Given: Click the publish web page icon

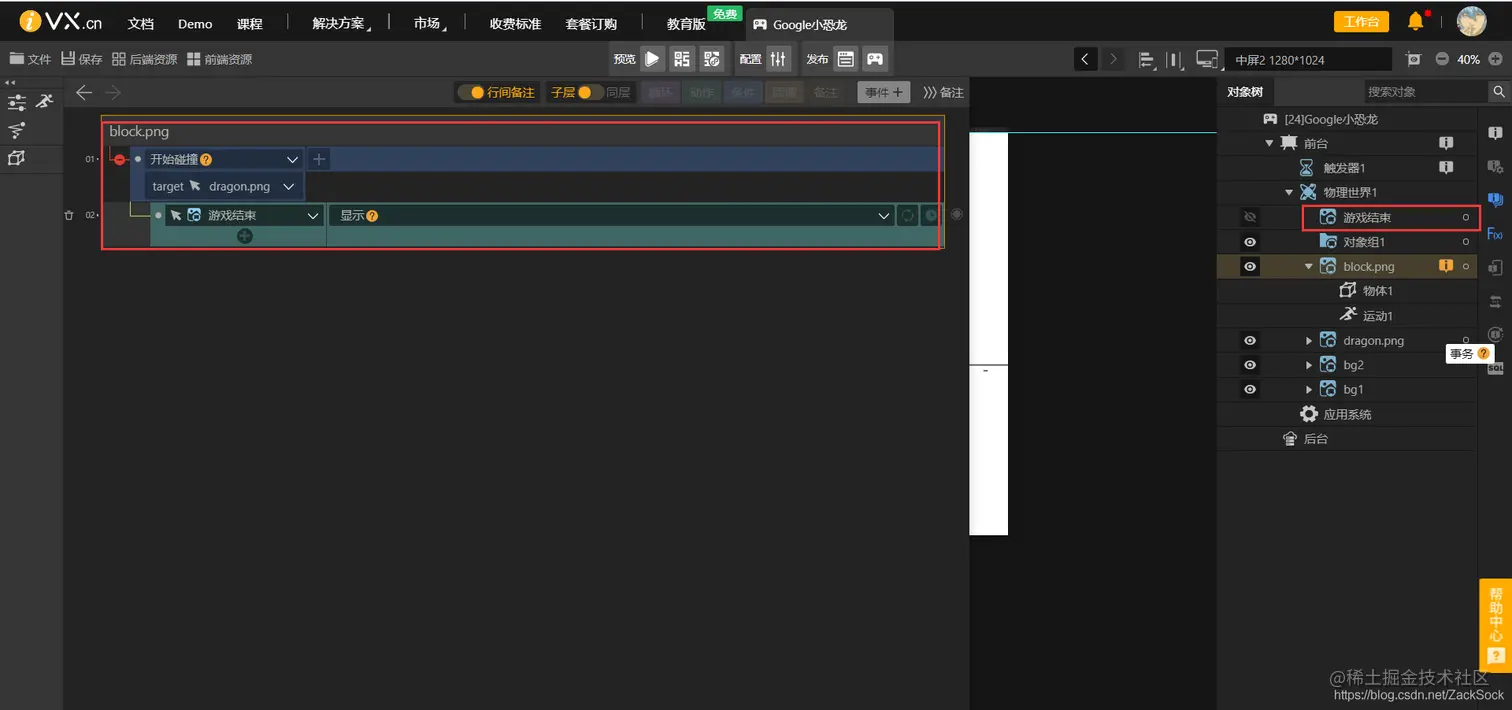Looking at the screenshot, I should (x=846, y=59).
